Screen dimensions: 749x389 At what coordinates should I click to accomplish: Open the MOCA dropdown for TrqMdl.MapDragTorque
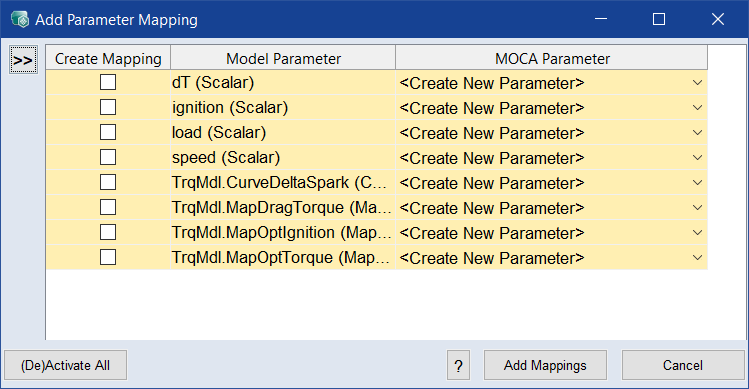[697, 207]
